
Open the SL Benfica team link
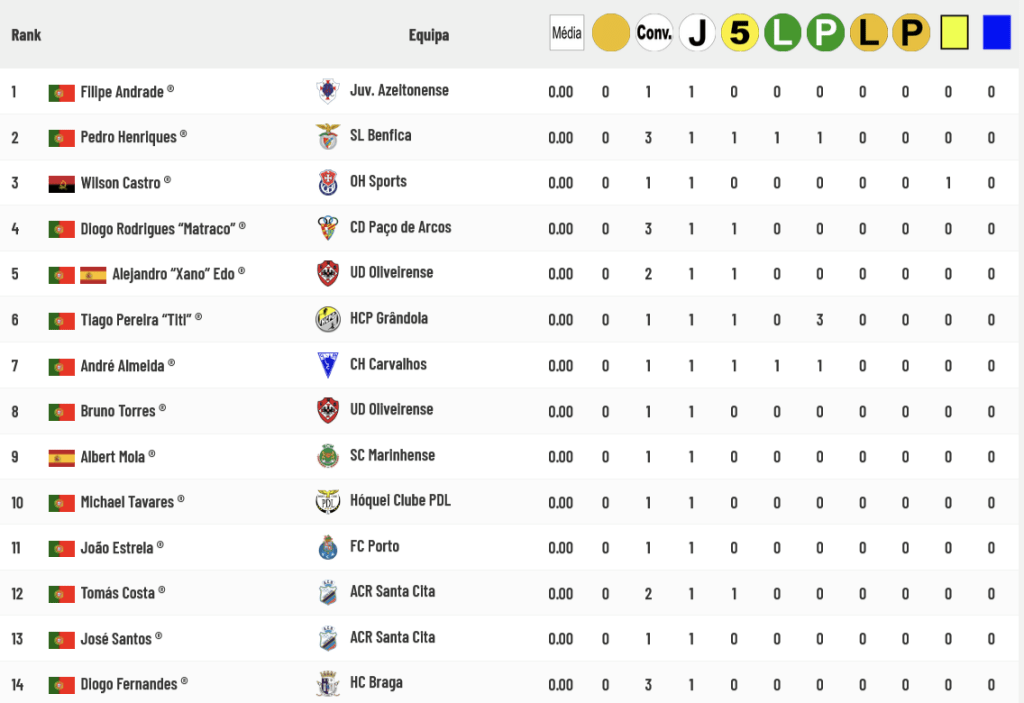point(381,135)
